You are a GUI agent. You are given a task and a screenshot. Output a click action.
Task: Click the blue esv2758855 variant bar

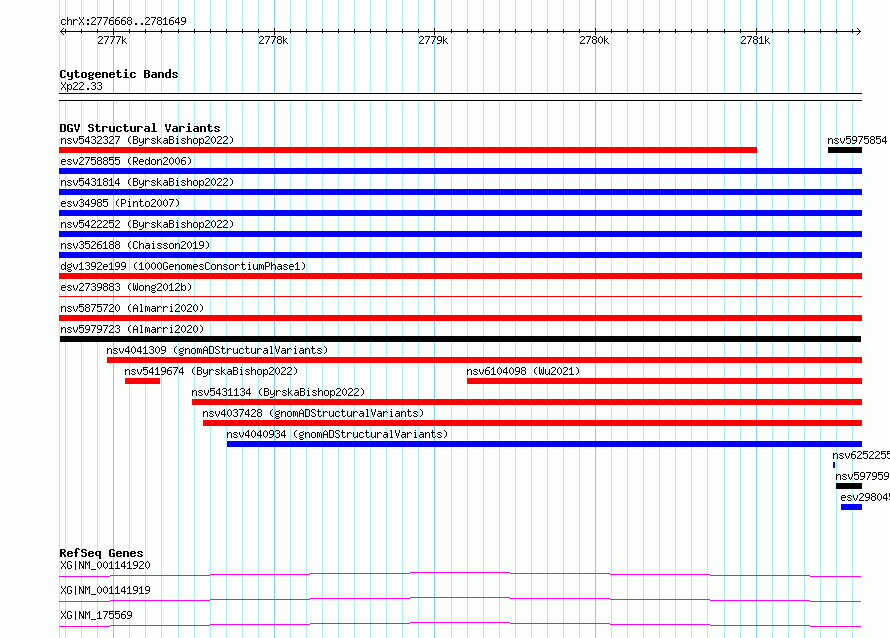click(460, 171)
